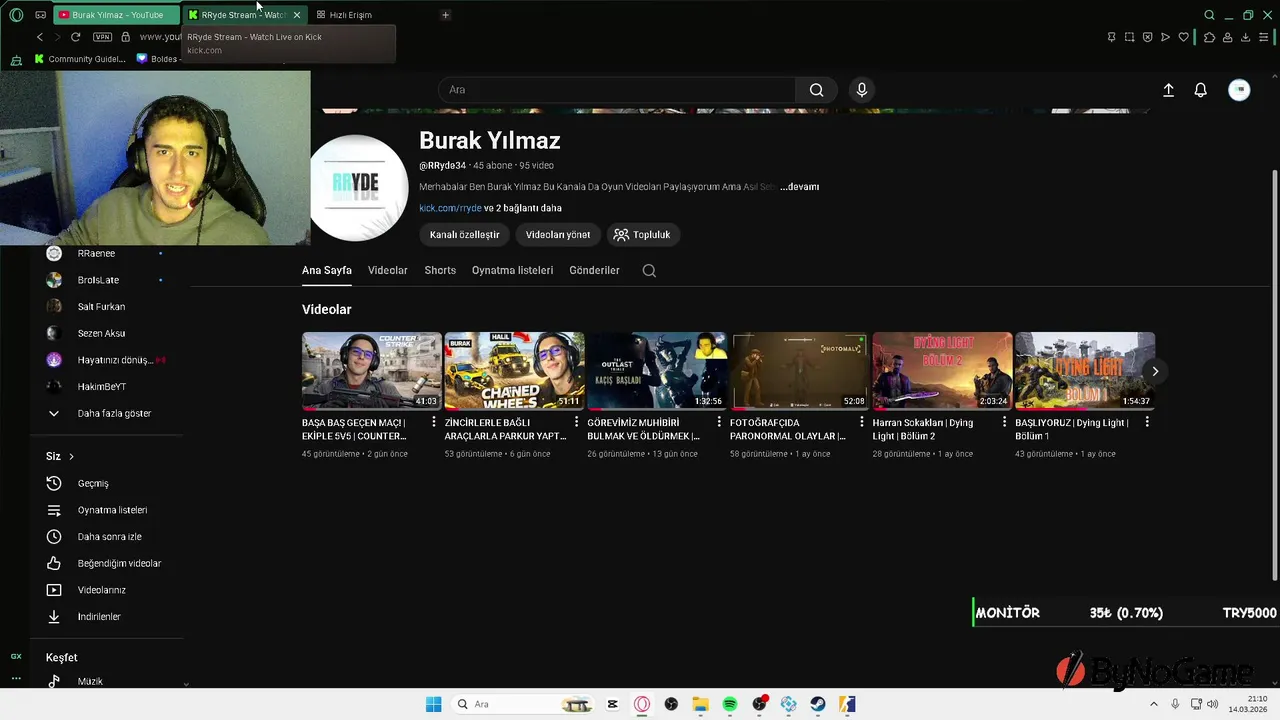Click the bookmark heart icon
The image size is (1280, 720).
click(1184, 37)
